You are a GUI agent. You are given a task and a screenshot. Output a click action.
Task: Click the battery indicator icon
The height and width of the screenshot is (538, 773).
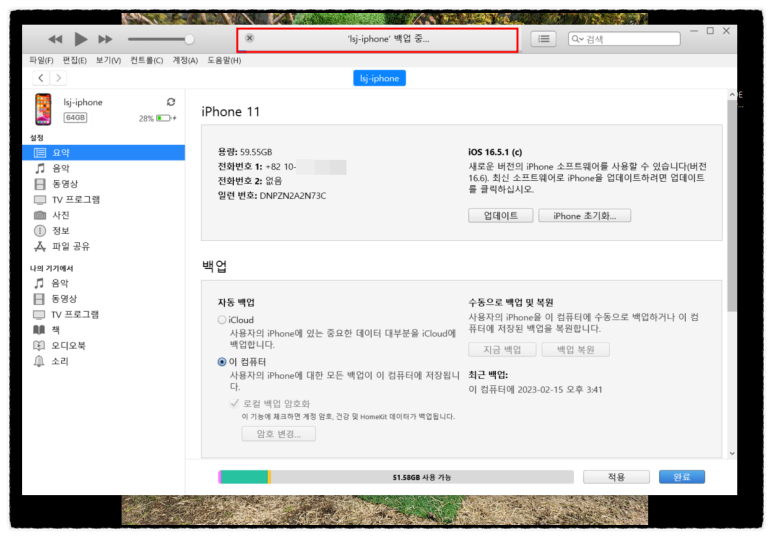pyautogui.click(x=164, y=118)
